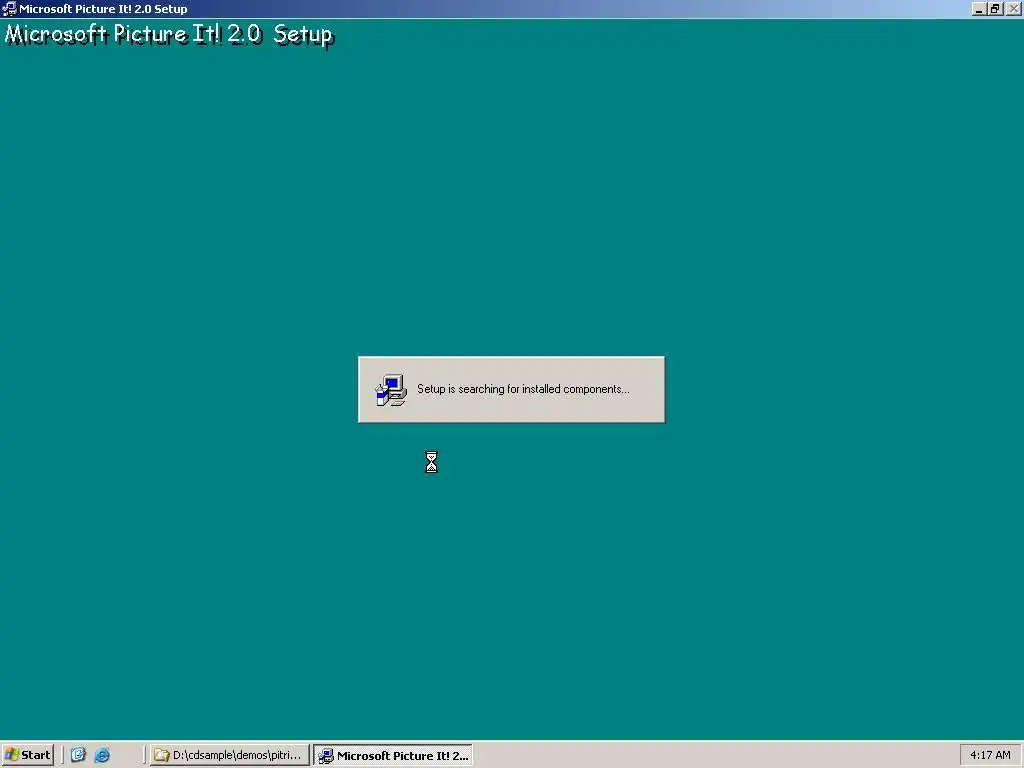Click folder icon on the cdsample taskbar button

tap(161, 756)
